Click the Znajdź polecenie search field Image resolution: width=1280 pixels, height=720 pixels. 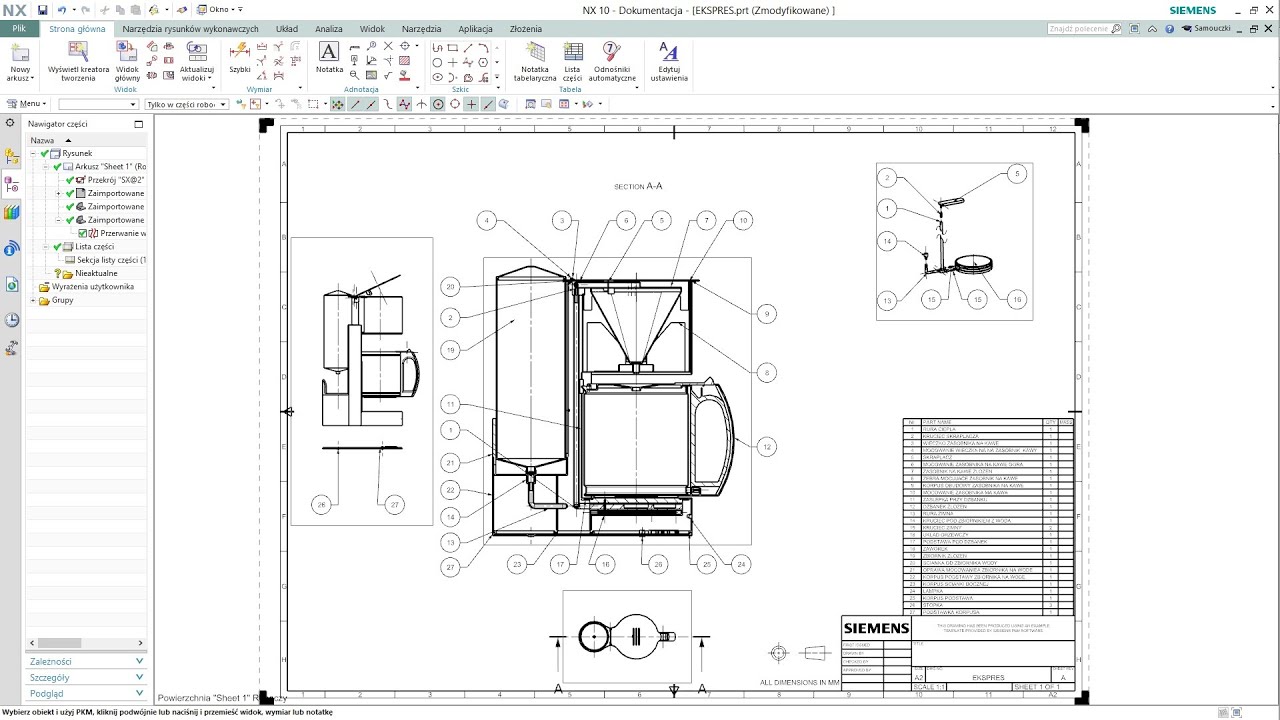point(1078,29)
